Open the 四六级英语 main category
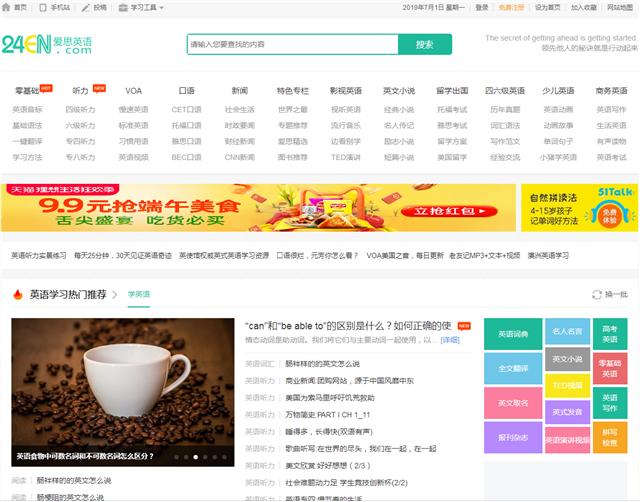The width and height of the screenshot is (640, 502). (x=505, y=91)
